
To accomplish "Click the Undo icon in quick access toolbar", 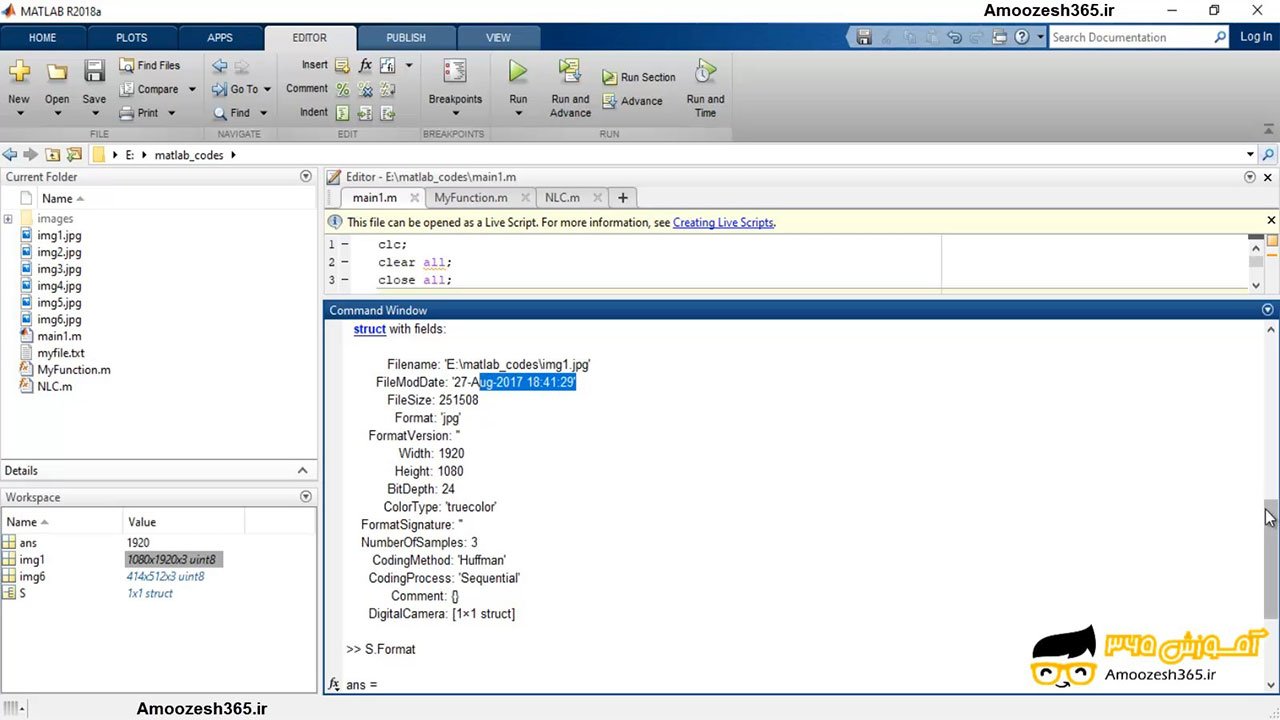I will click(954, 37).
